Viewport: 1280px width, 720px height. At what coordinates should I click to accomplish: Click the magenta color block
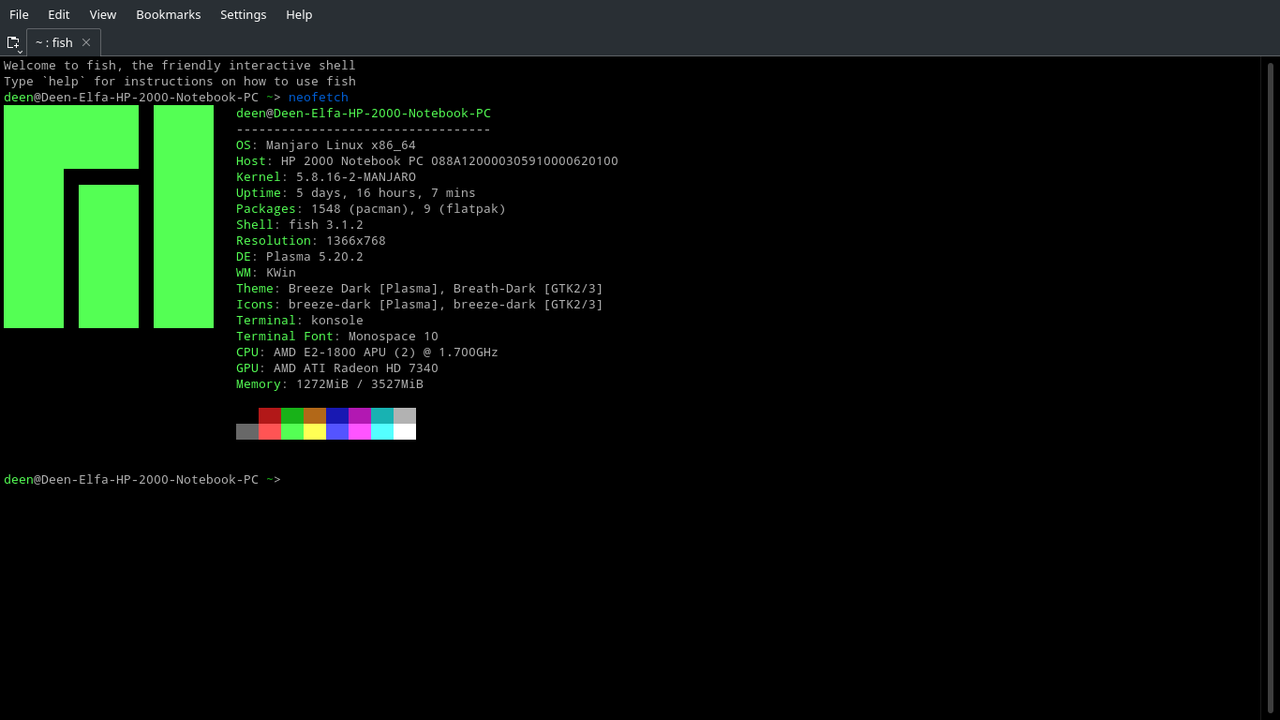point(360,431)
